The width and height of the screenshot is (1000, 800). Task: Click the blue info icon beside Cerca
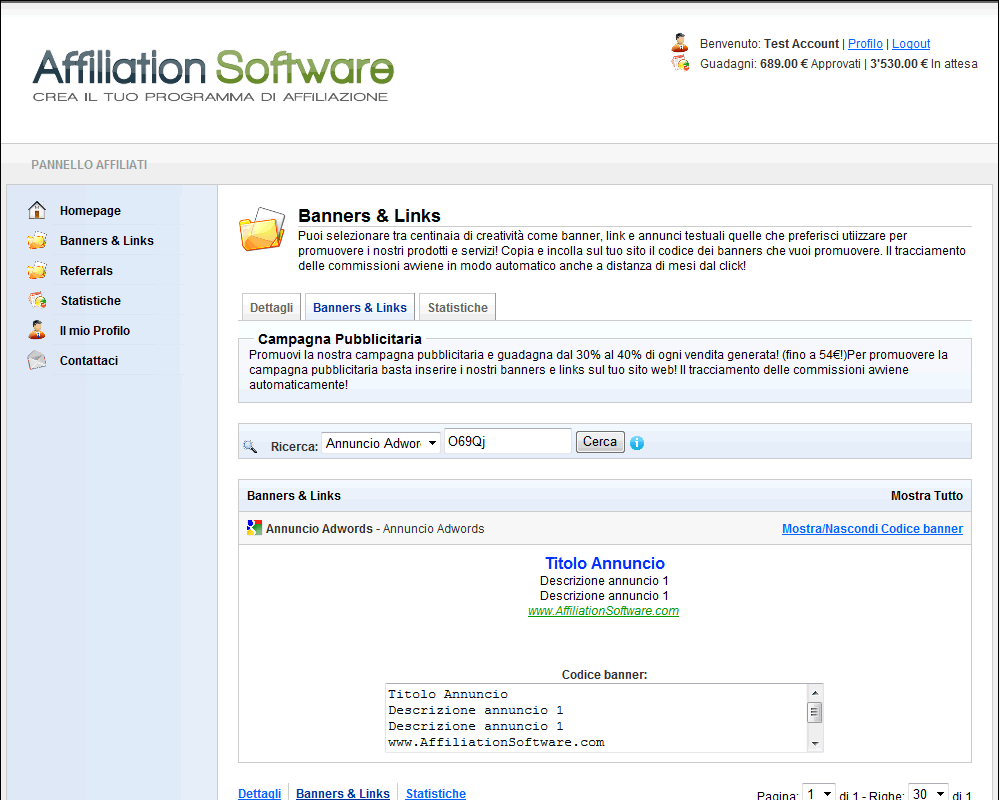point(637,443)
